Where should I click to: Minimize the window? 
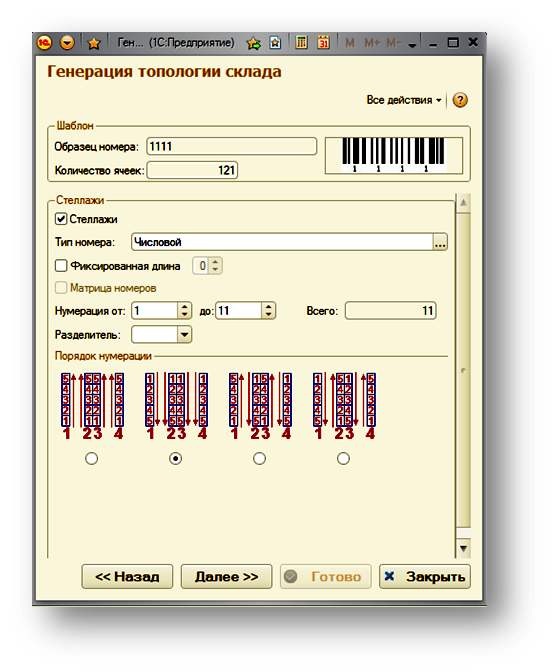coord(434,43)
